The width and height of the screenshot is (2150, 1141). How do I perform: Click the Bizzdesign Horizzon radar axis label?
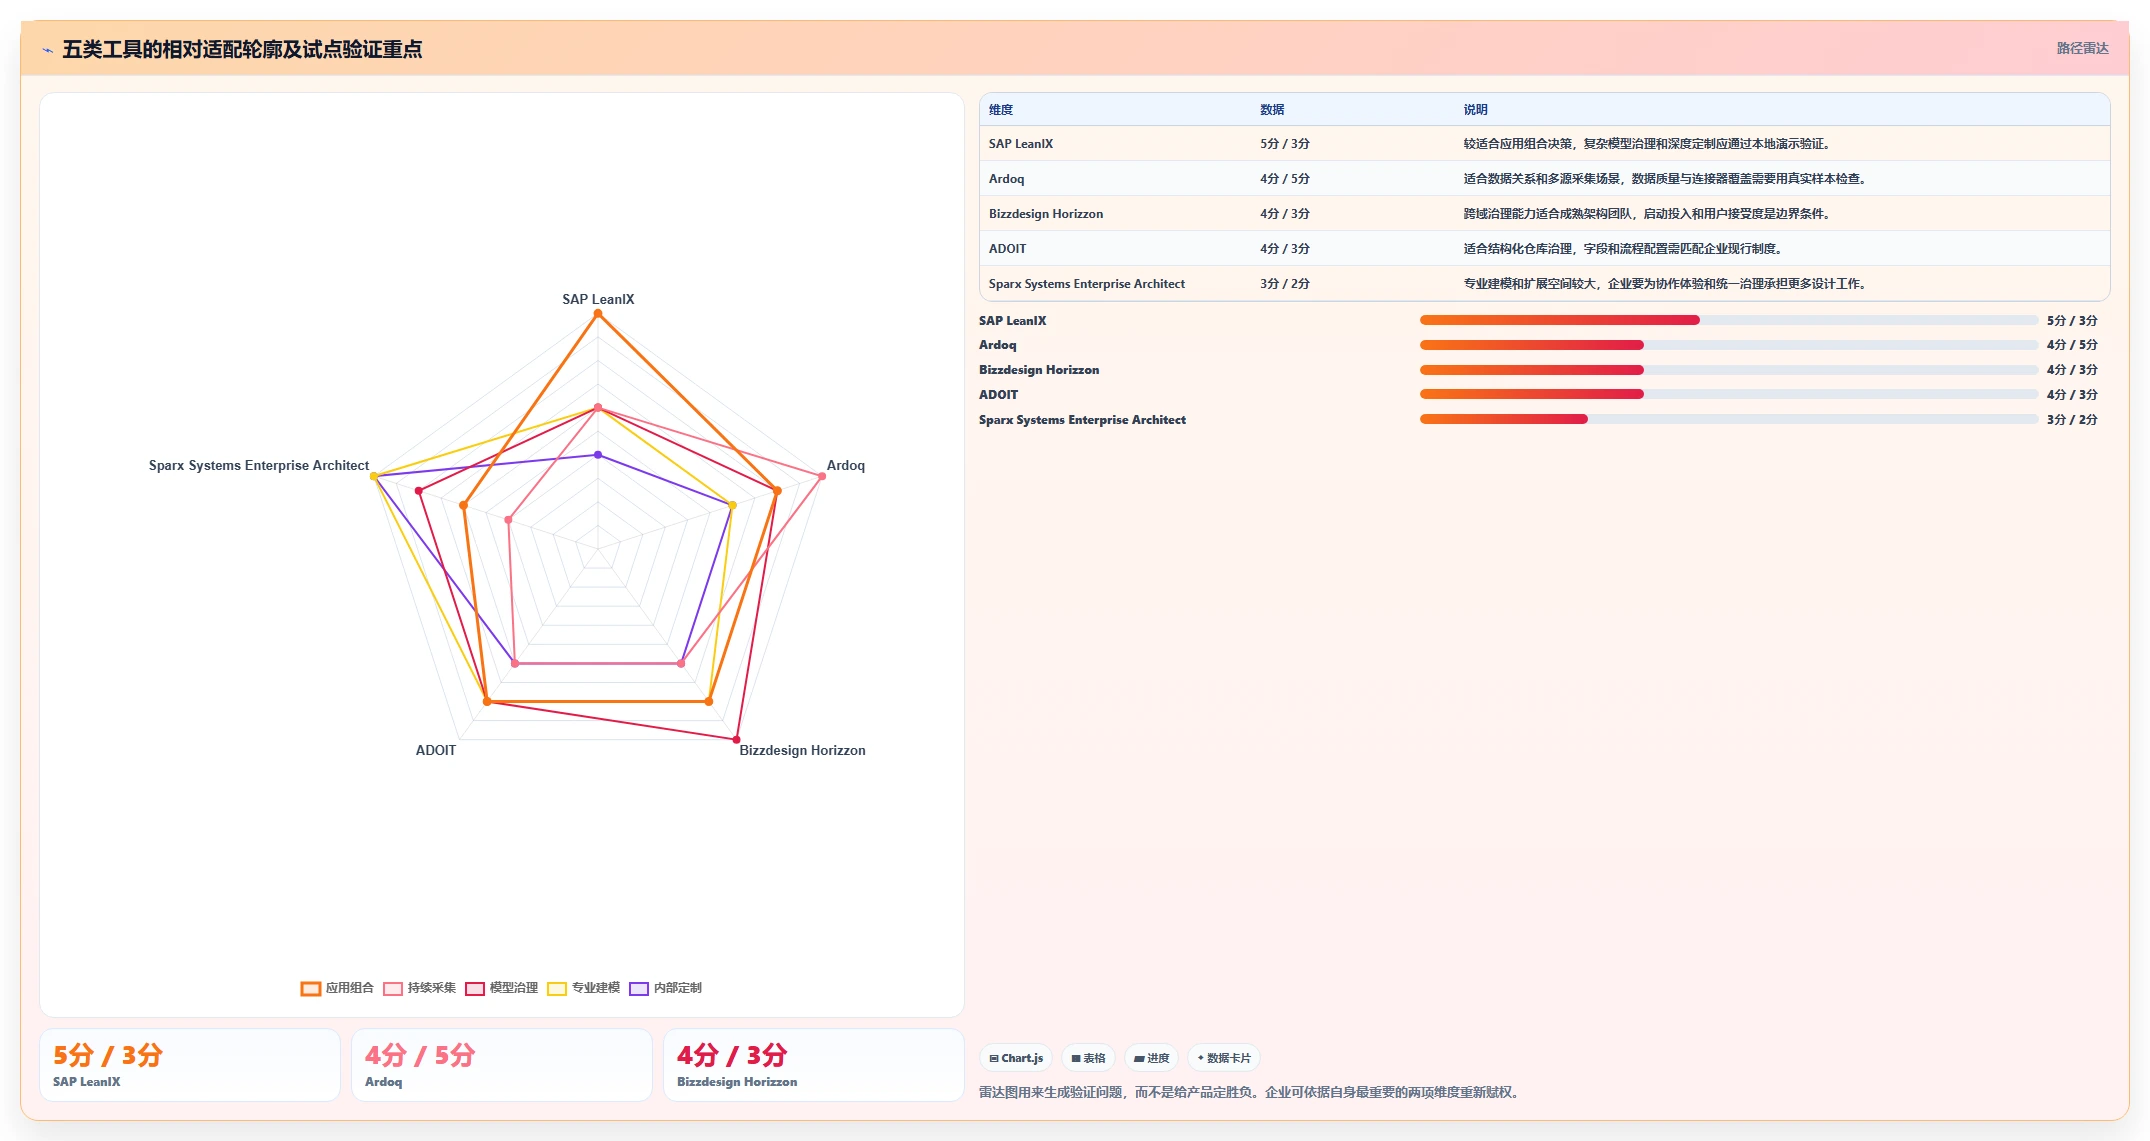pos(803,750)
